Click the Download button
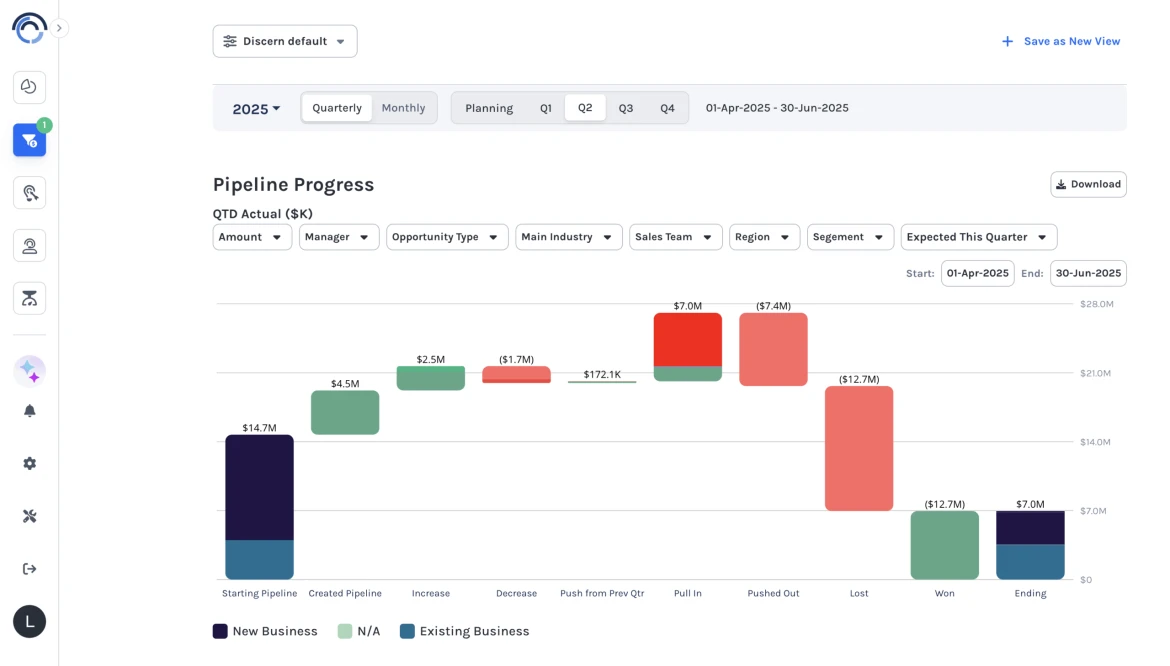The height and width of the screenshot is (666, 1170). (1088, 184)
